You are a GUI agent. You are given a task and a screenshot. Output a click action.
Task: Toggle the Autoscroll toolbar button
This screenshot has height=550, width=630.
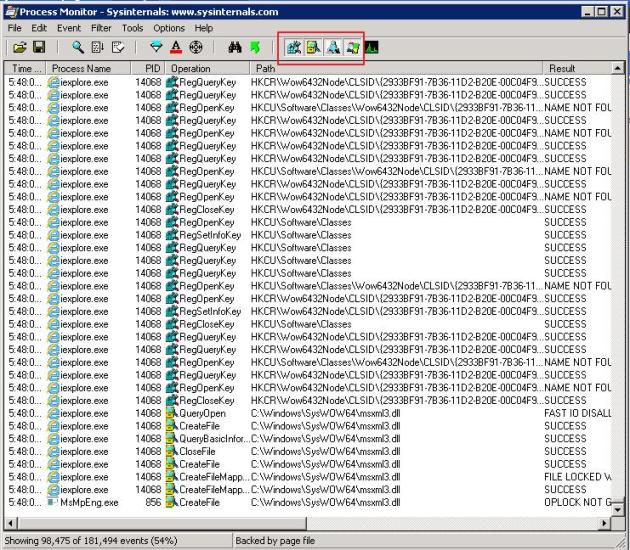pyautogui.click(x=97, y=47)
